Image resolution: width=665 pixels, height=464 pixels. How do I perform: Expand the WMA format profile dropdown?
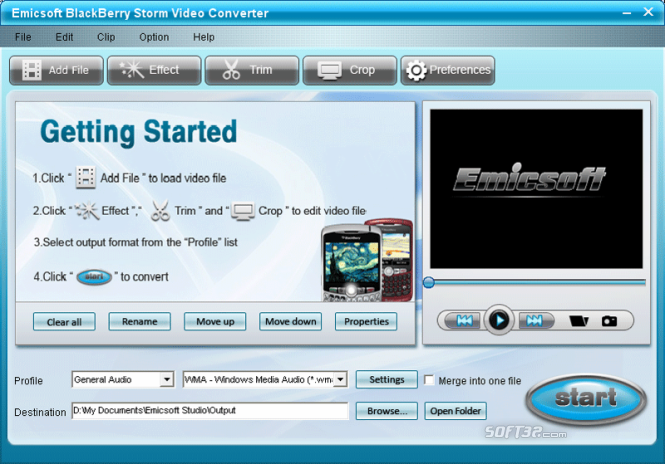[341, 379]
